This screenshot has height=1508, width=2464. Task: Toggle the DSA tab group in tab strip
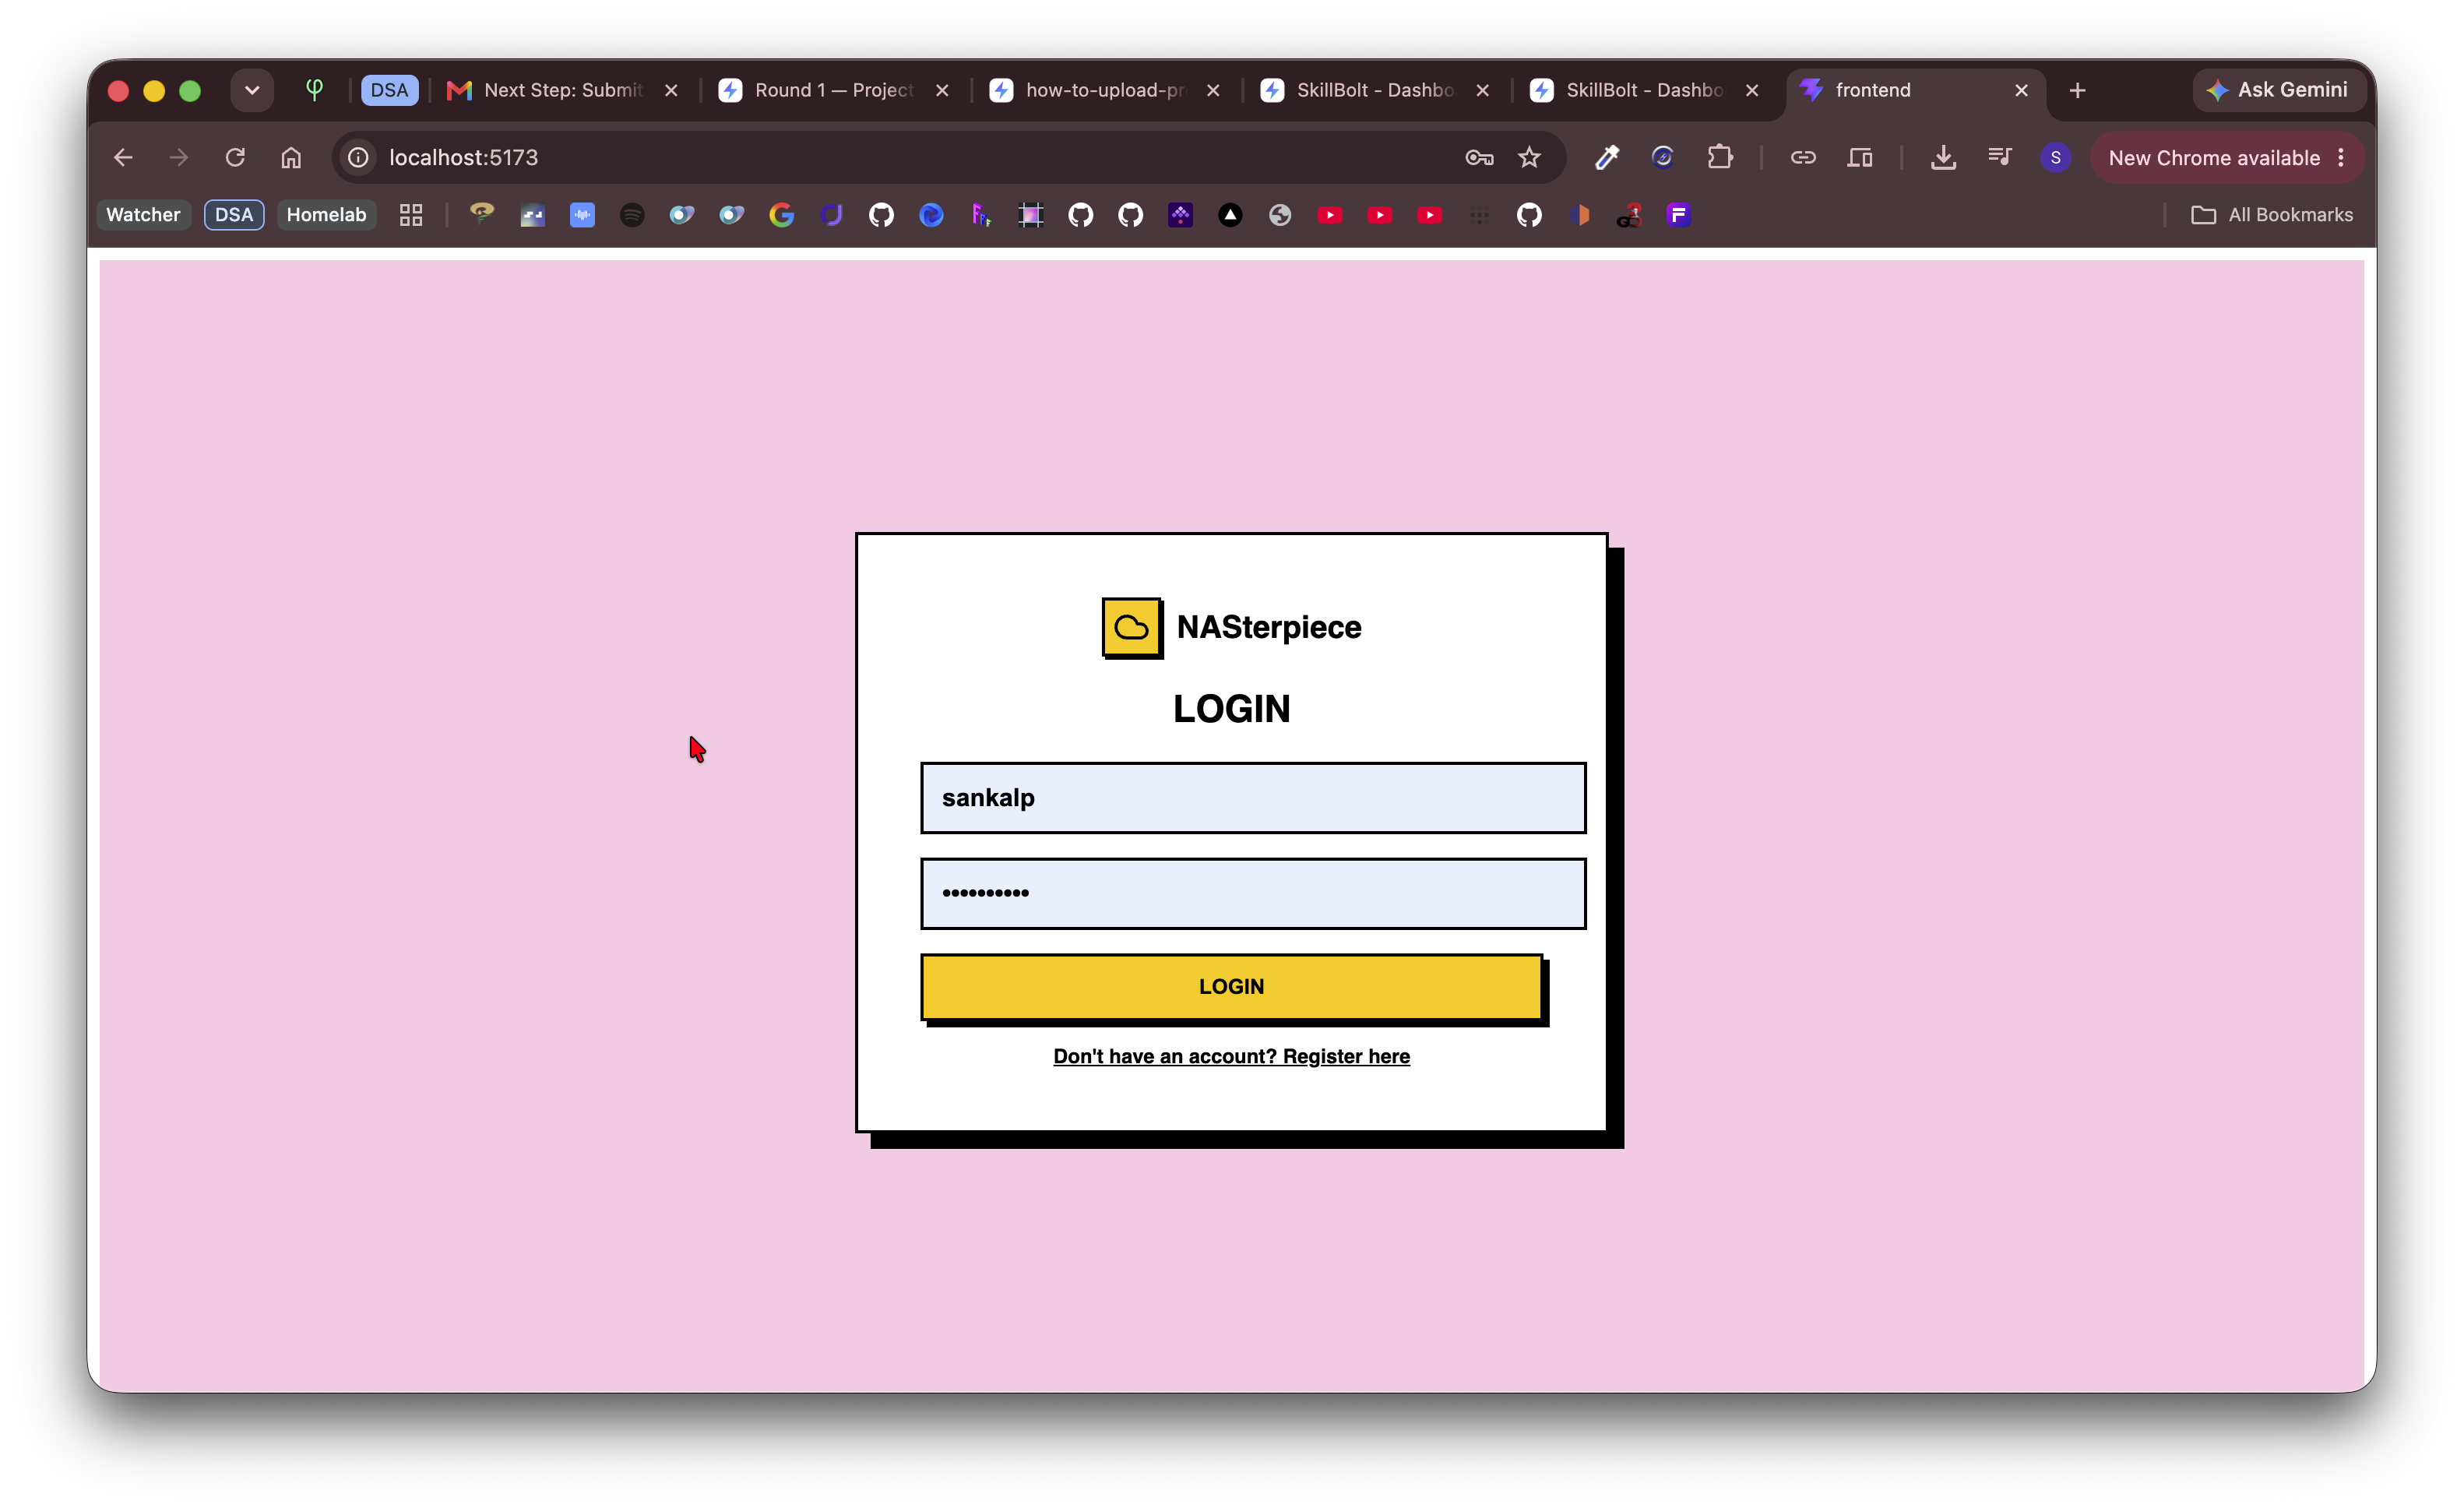[389, 90]
